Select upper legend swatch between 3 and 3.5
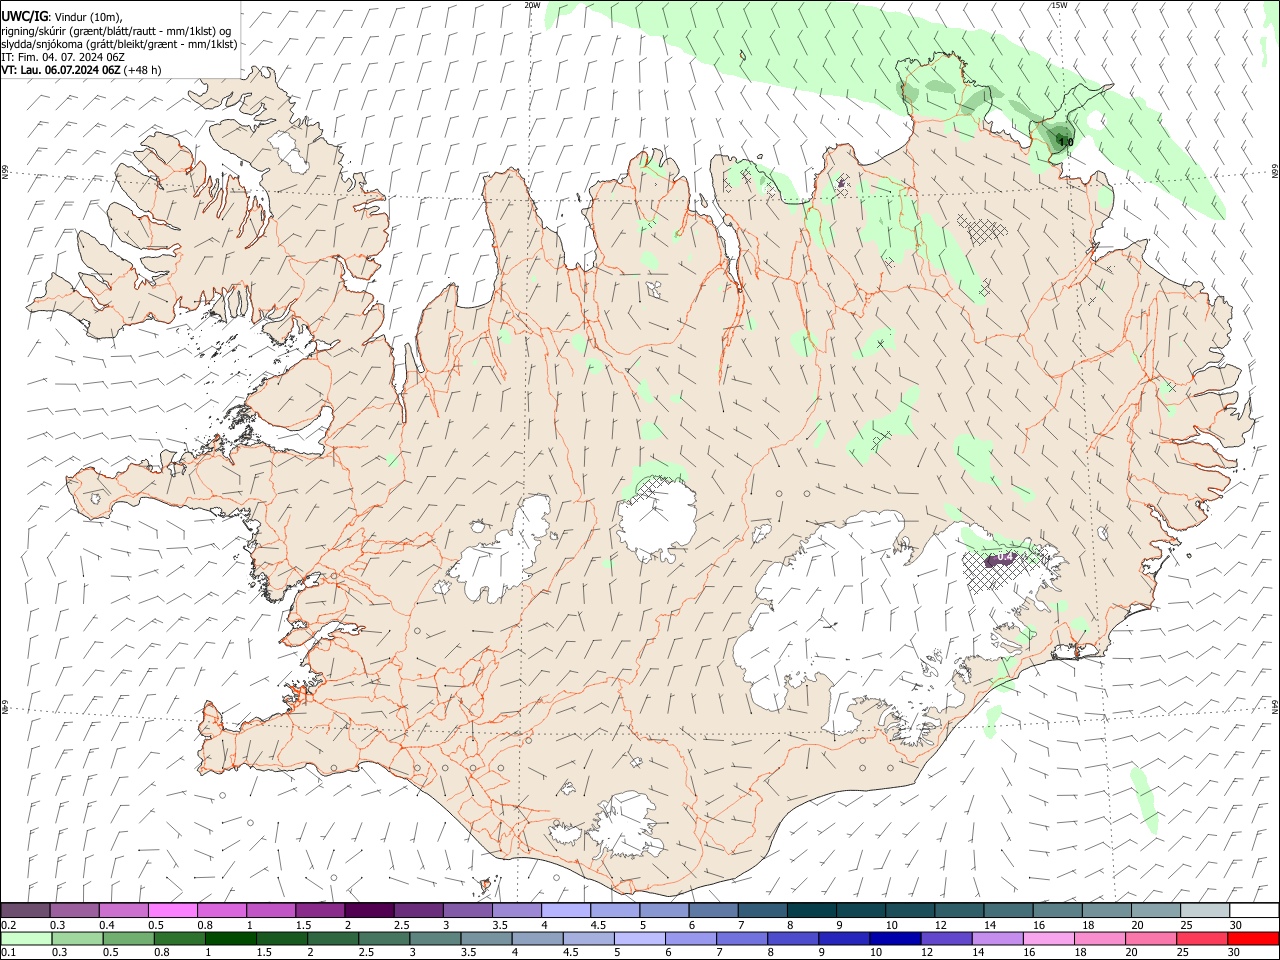The image size is (1280, 960). [466, 911]
